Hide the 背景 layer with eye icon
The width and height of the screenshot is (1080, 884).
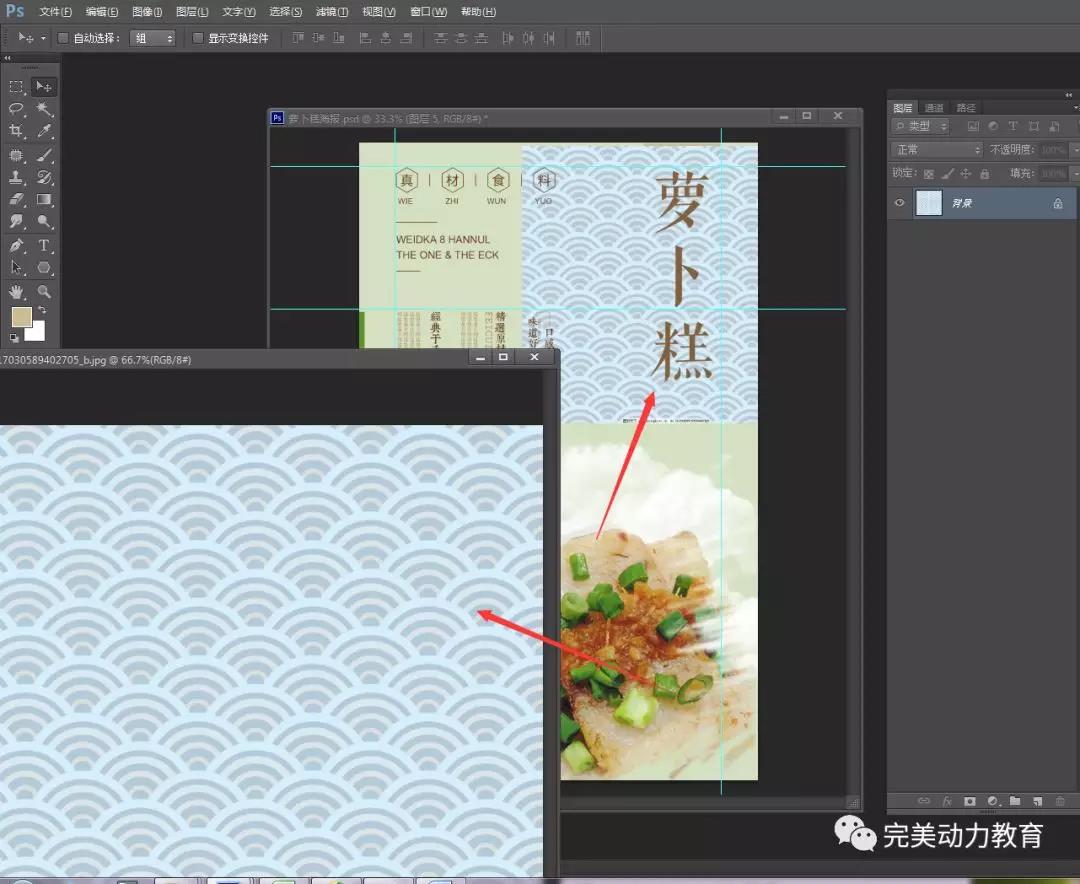[900, 203]
